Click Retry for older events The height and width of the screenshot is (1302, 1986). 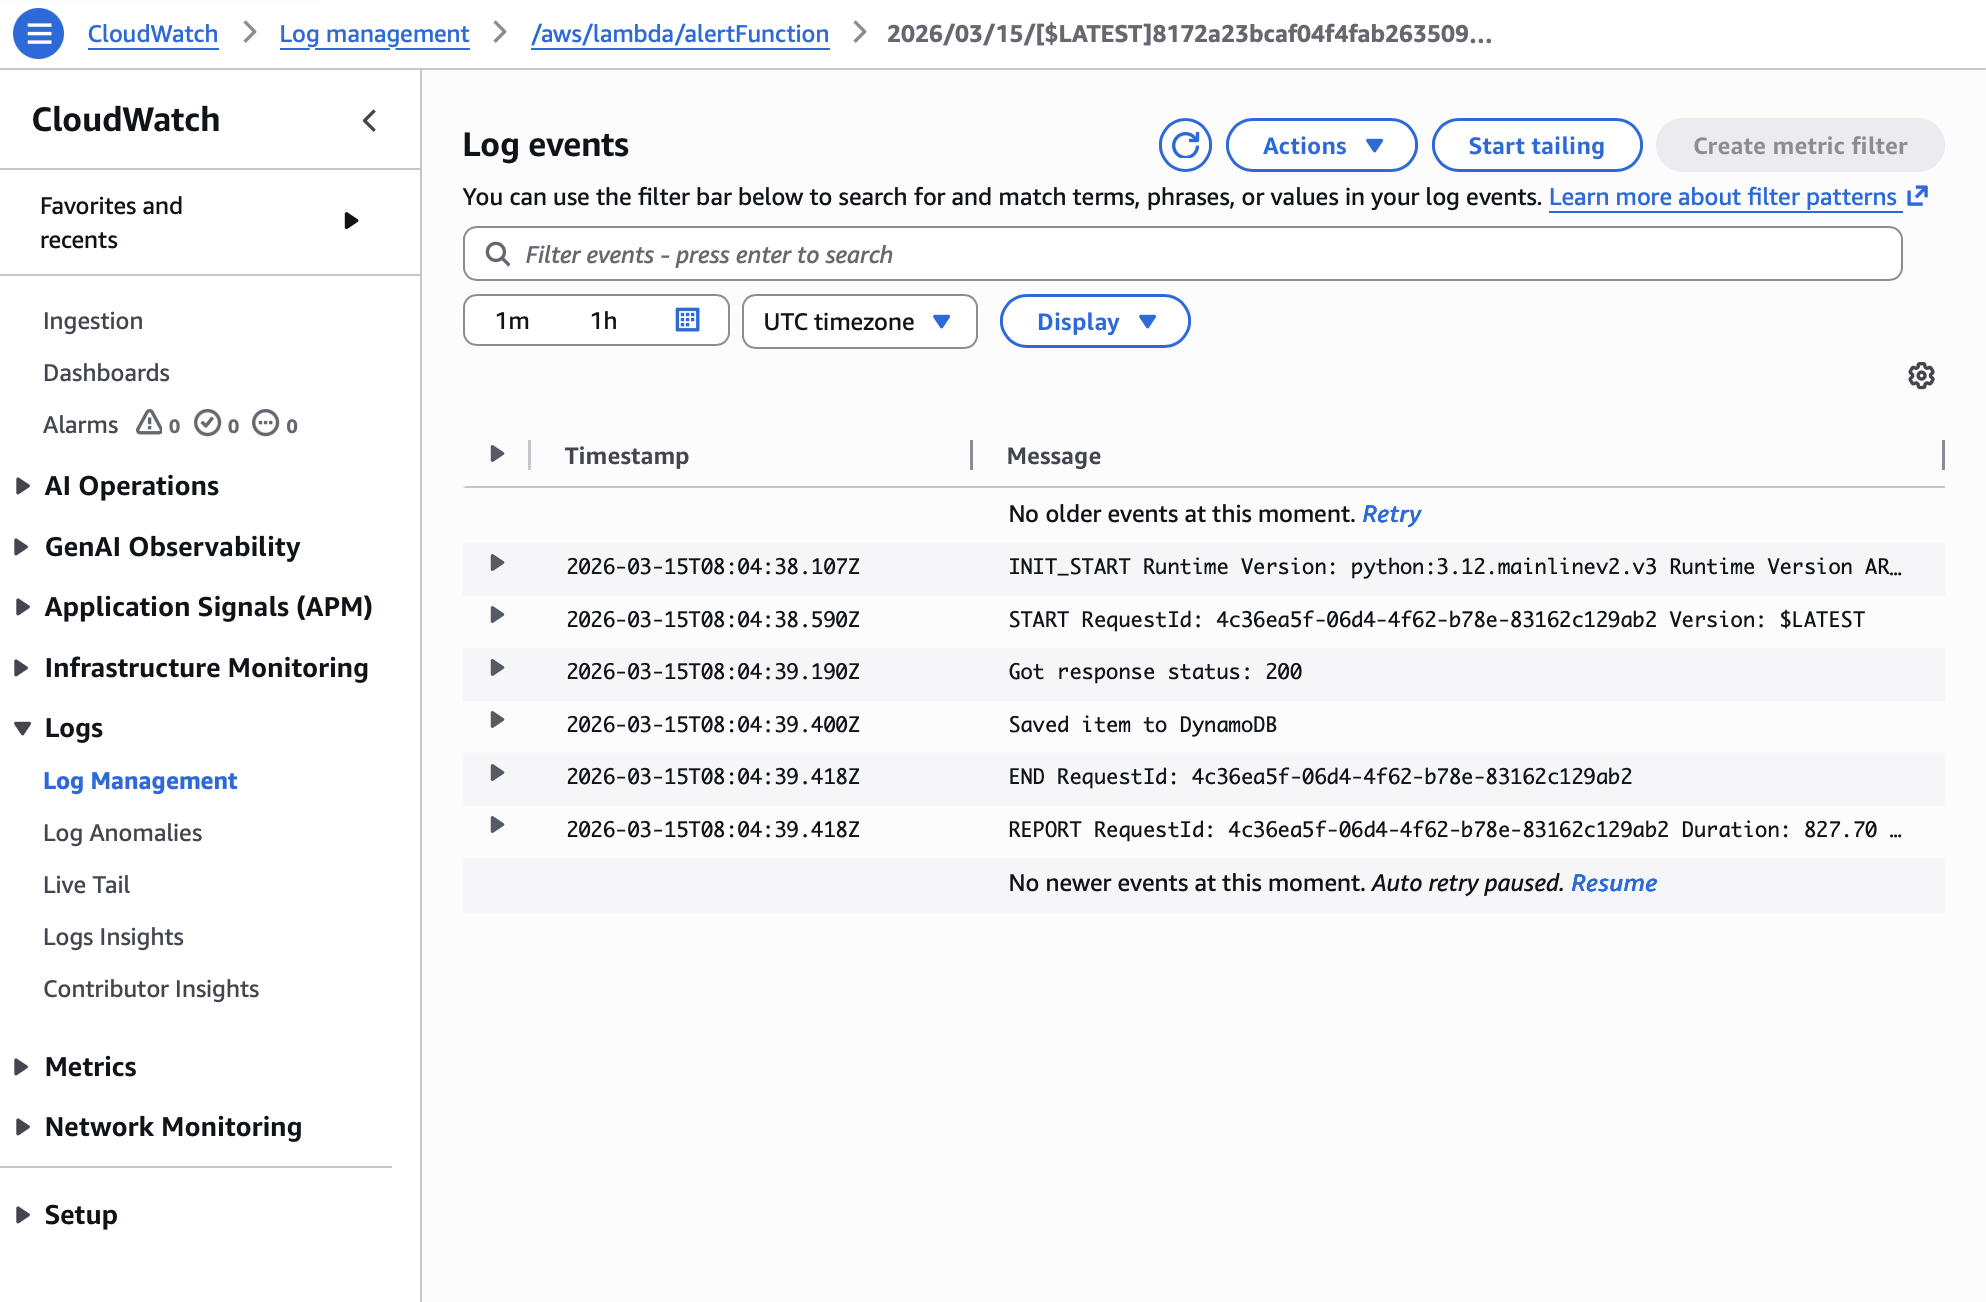pos(1391,514)
